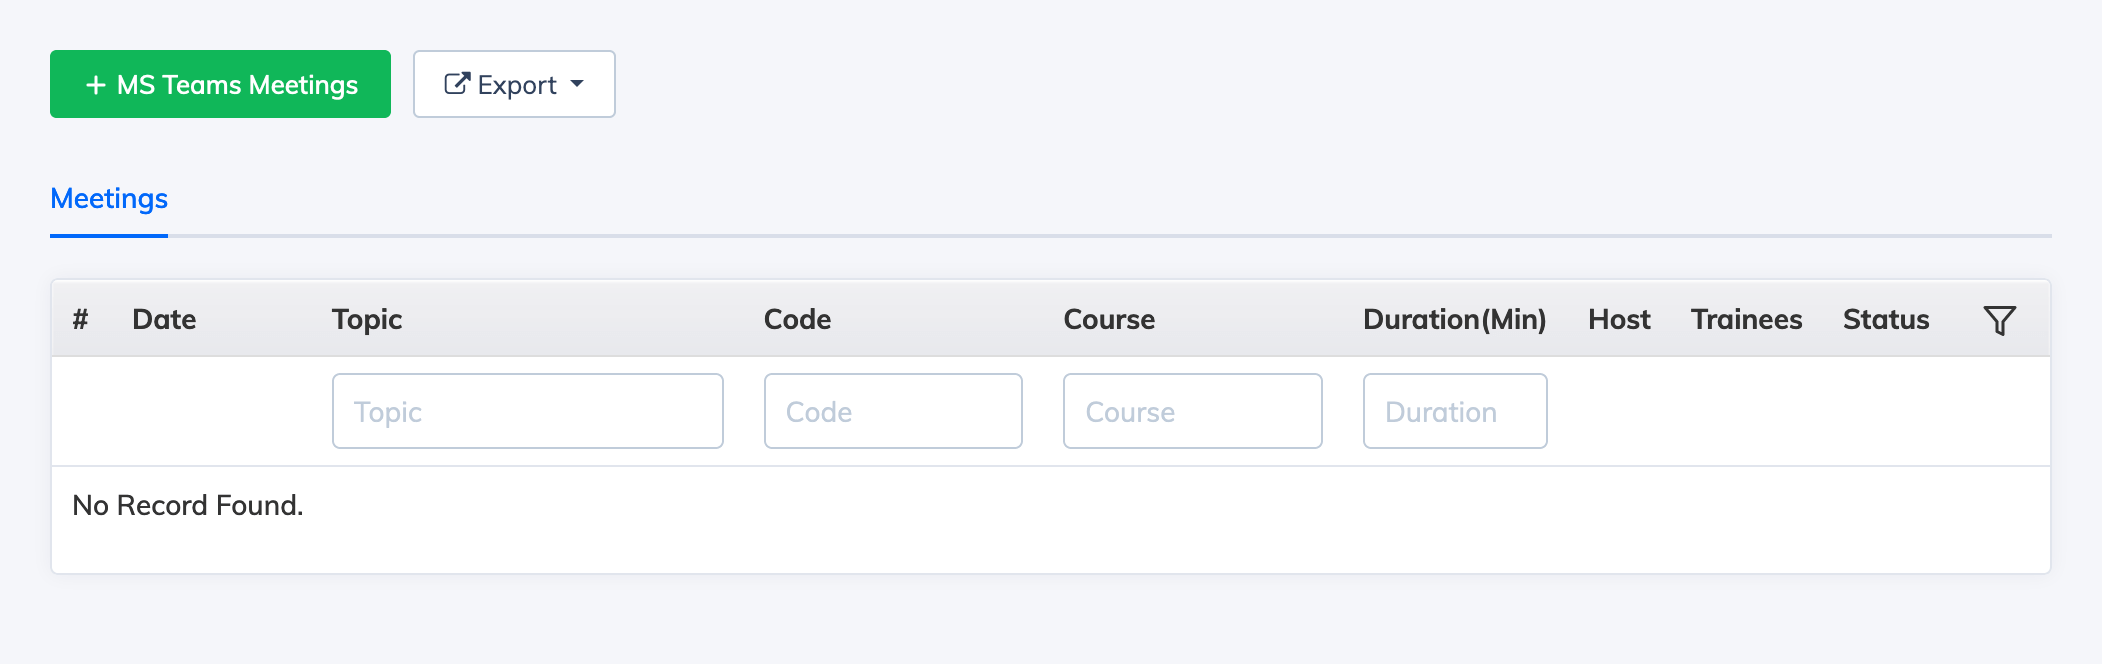Click the MS Teams Meetings button label

pos(237,85)
